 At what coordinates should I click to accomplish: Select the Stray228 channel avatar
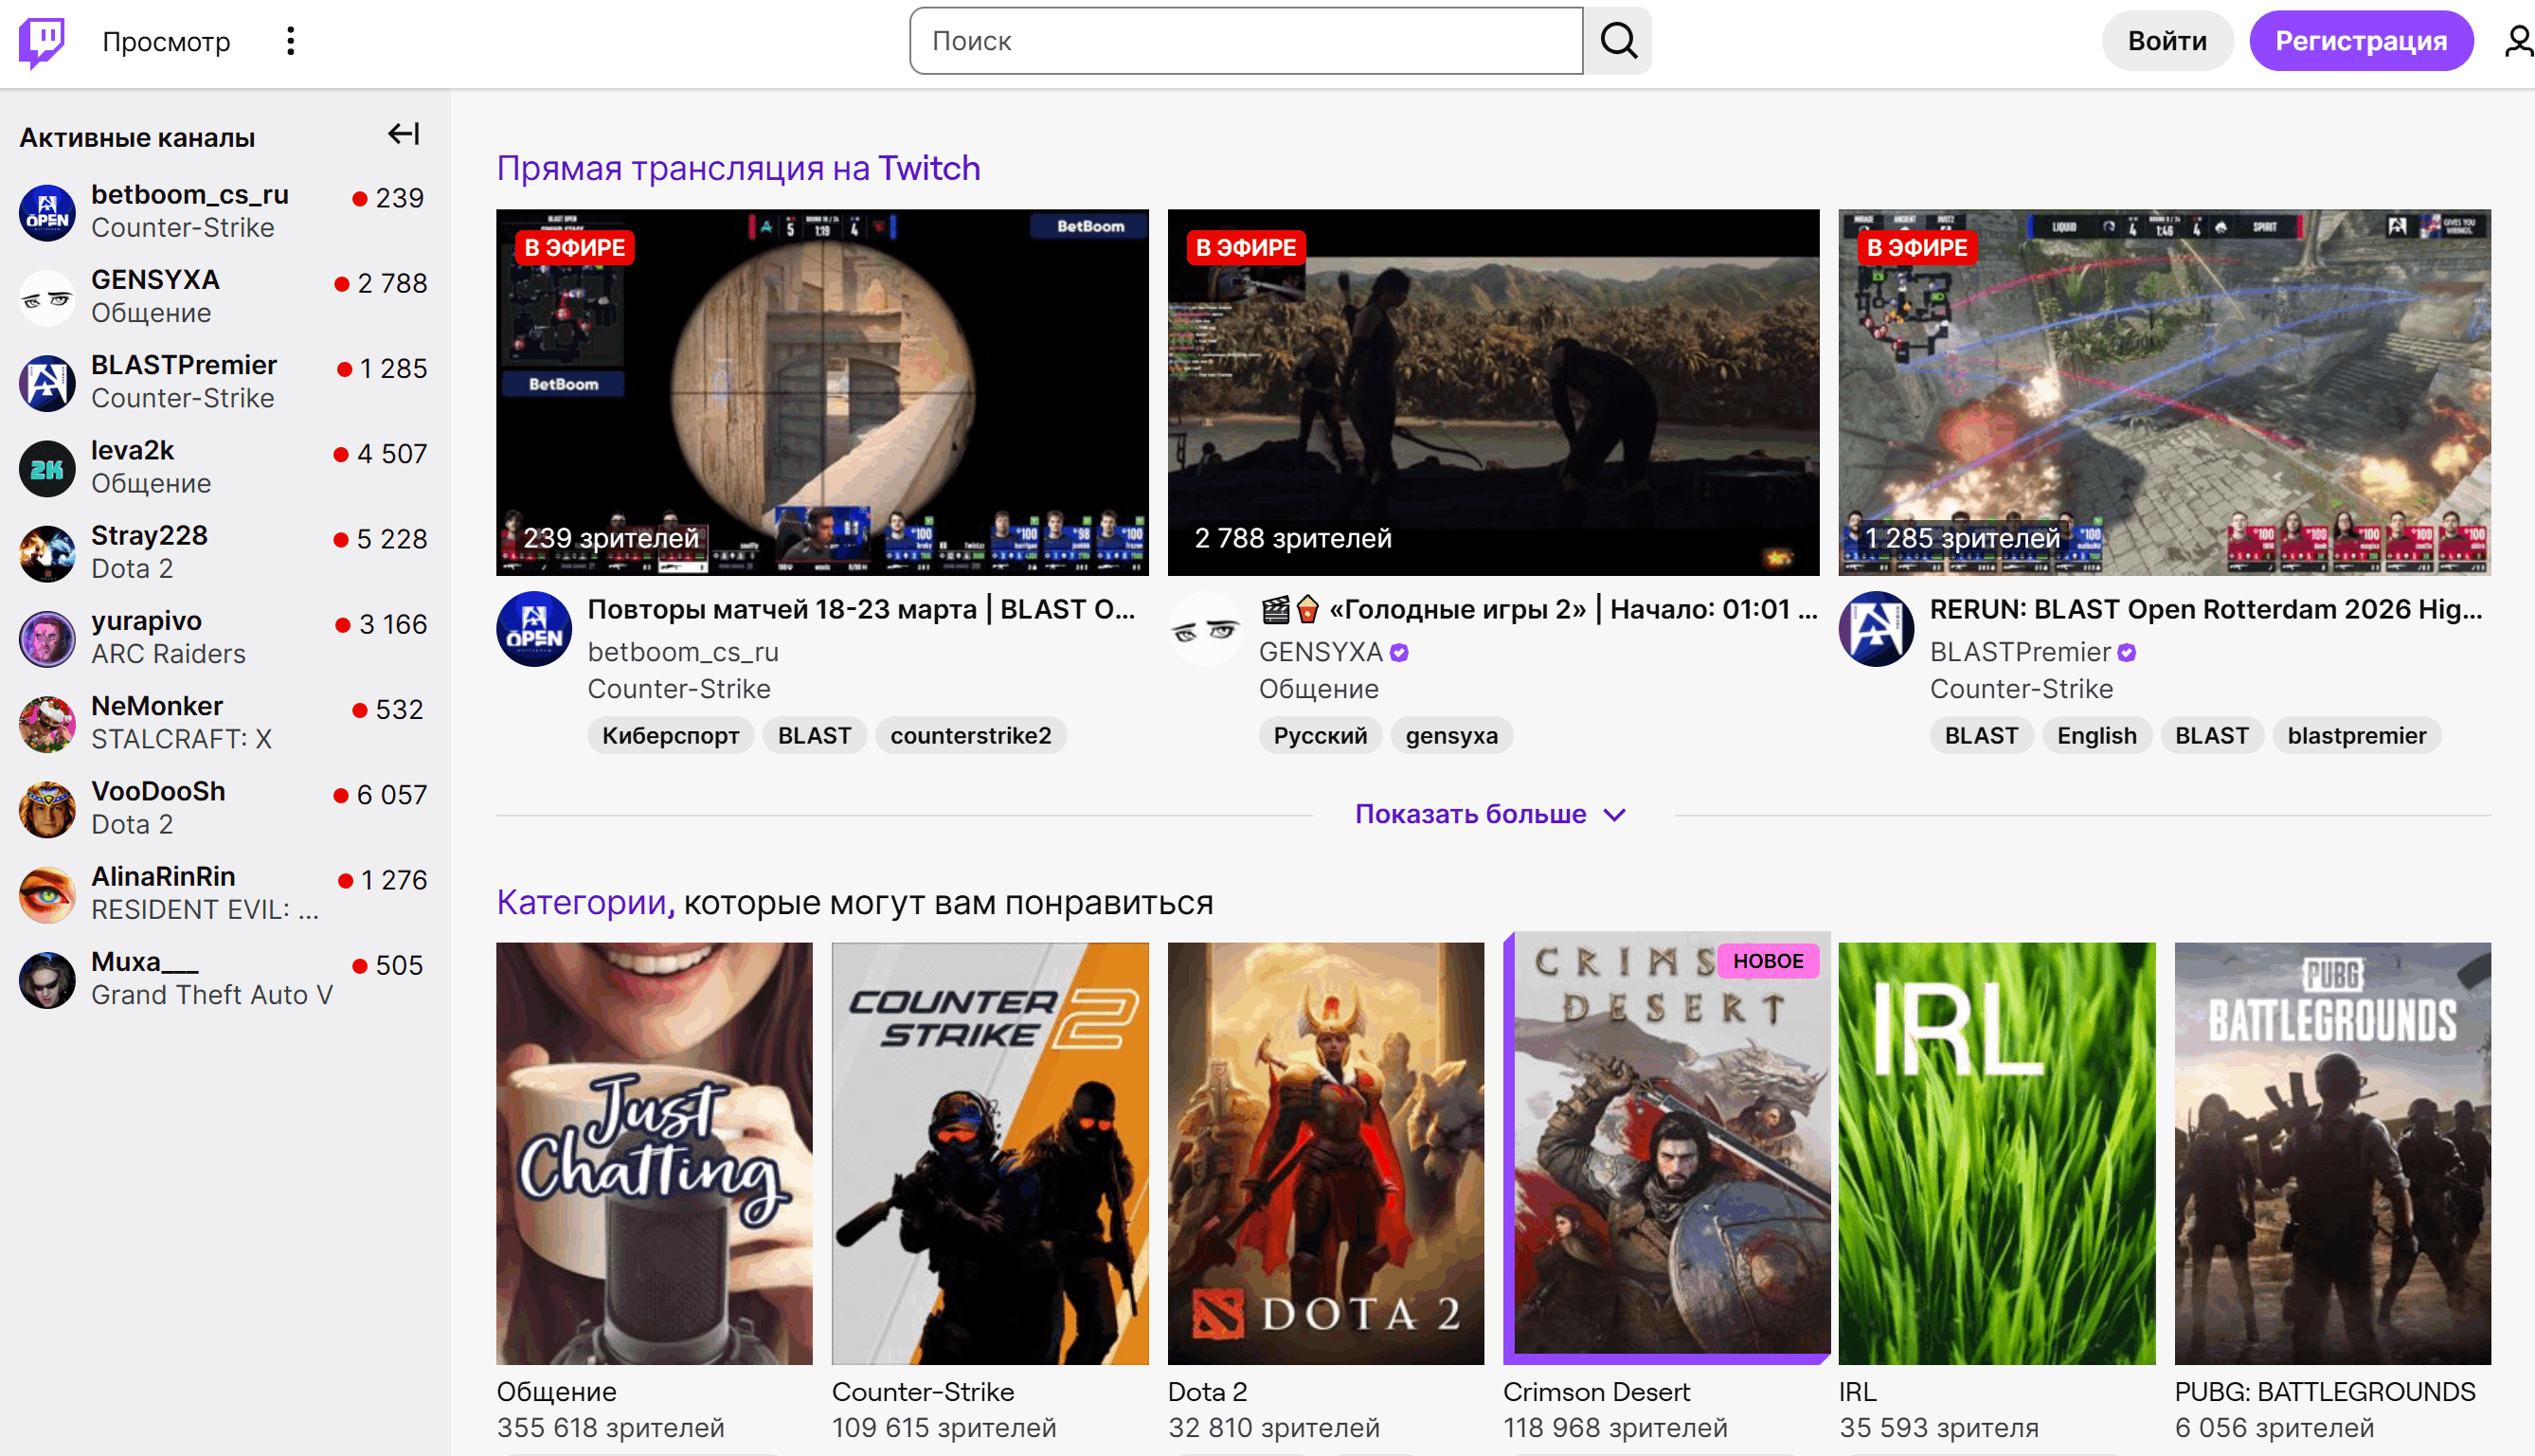[46, 553]
